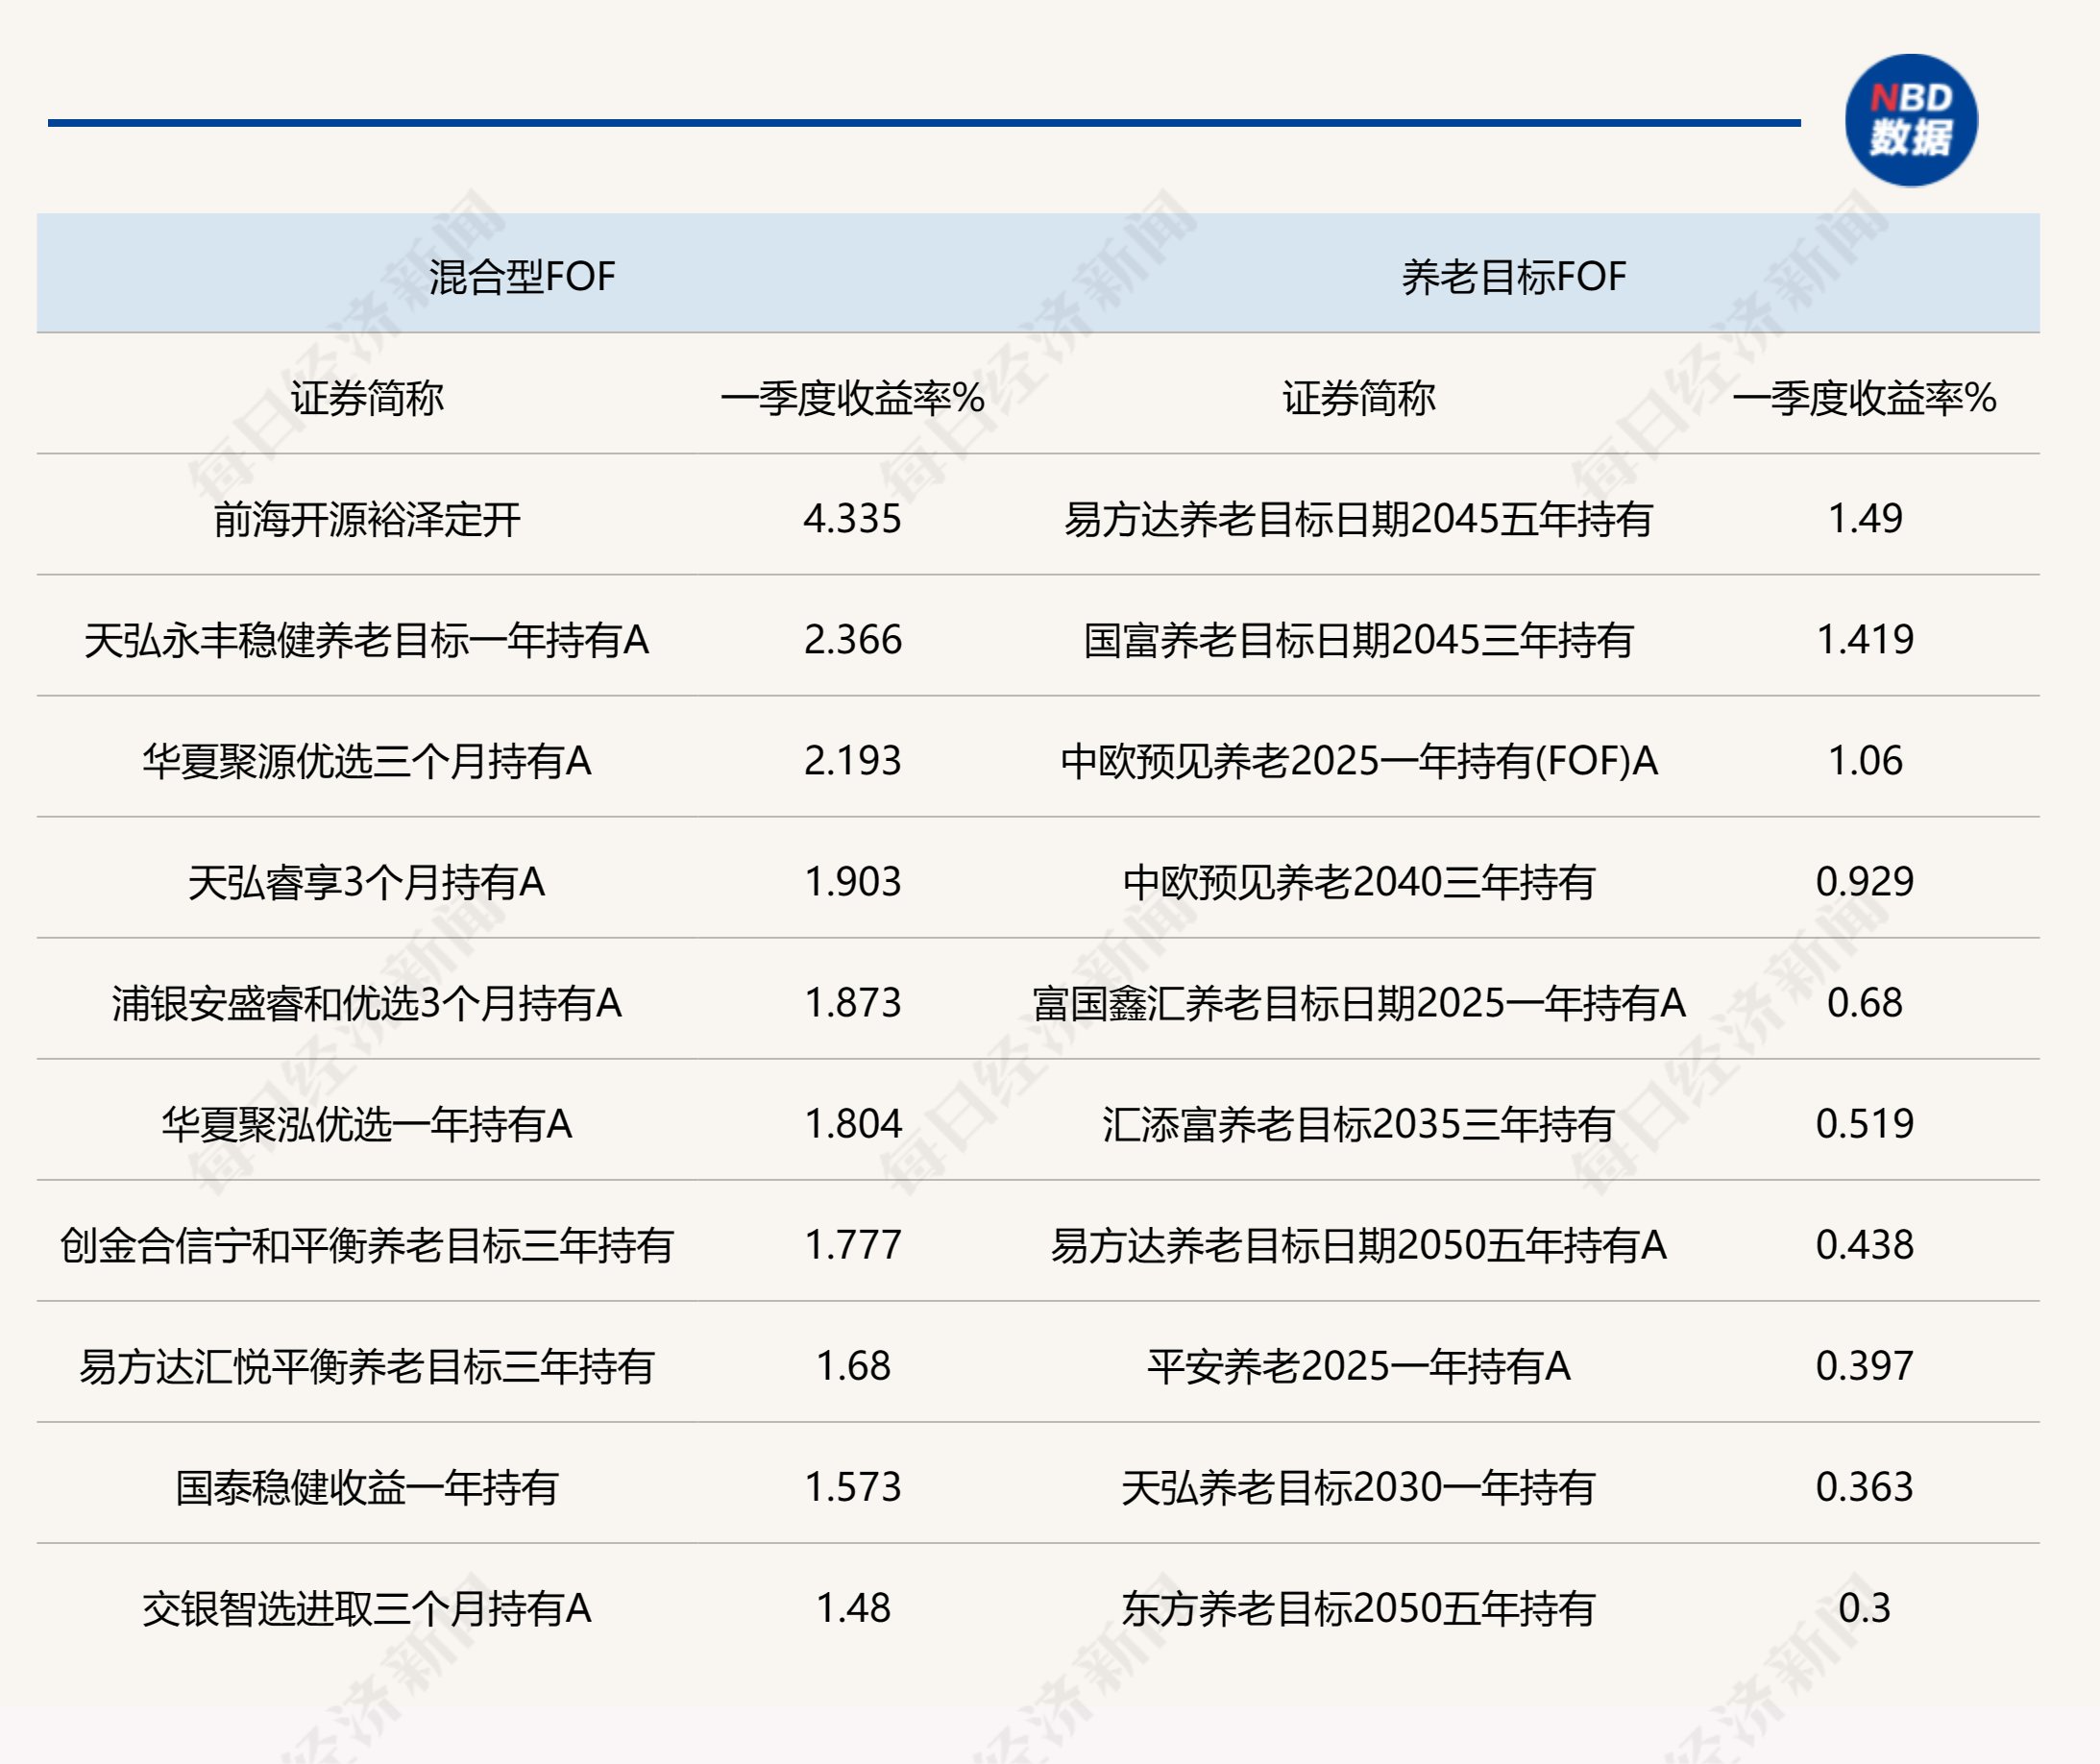
Task: Select return value 0.3
Action: pyautogui.click(x=1865, y=1608)
